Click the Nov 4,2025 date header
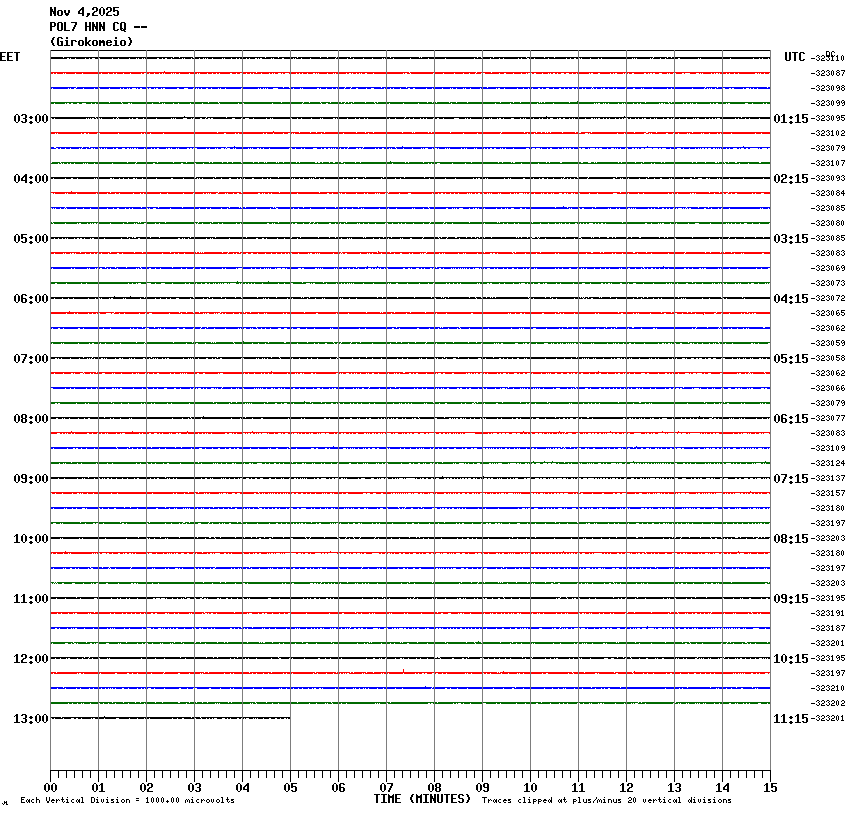This screenshot has width=850, height=814. pyautogui.click(x=84, y=12)
